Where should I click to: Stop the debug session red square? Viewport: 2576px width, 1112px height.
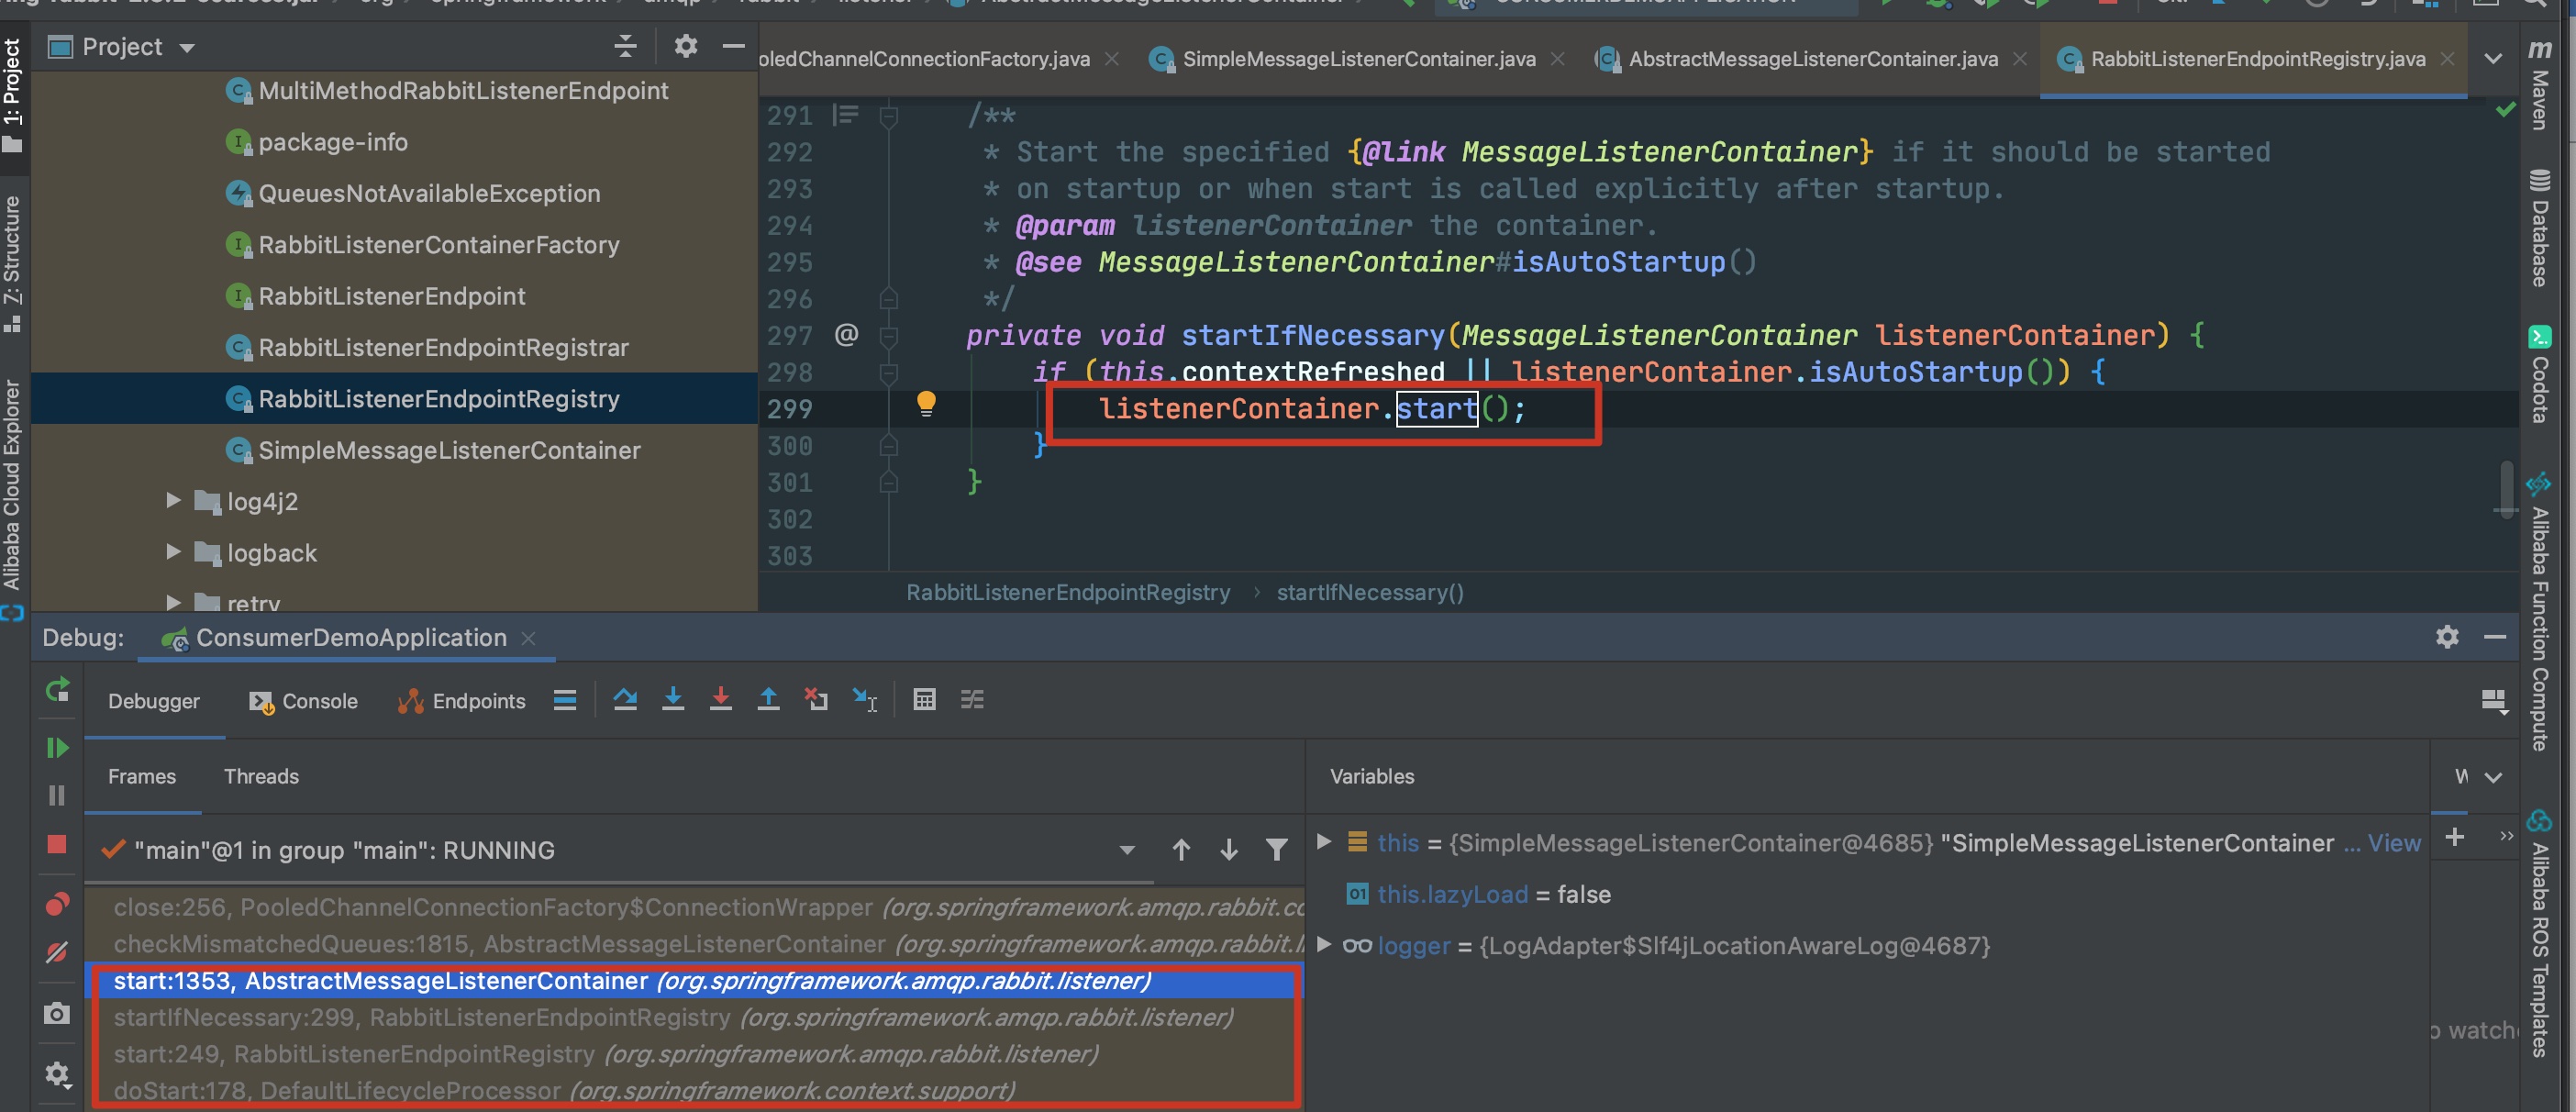pyautogui.click(x=57, y=845)
